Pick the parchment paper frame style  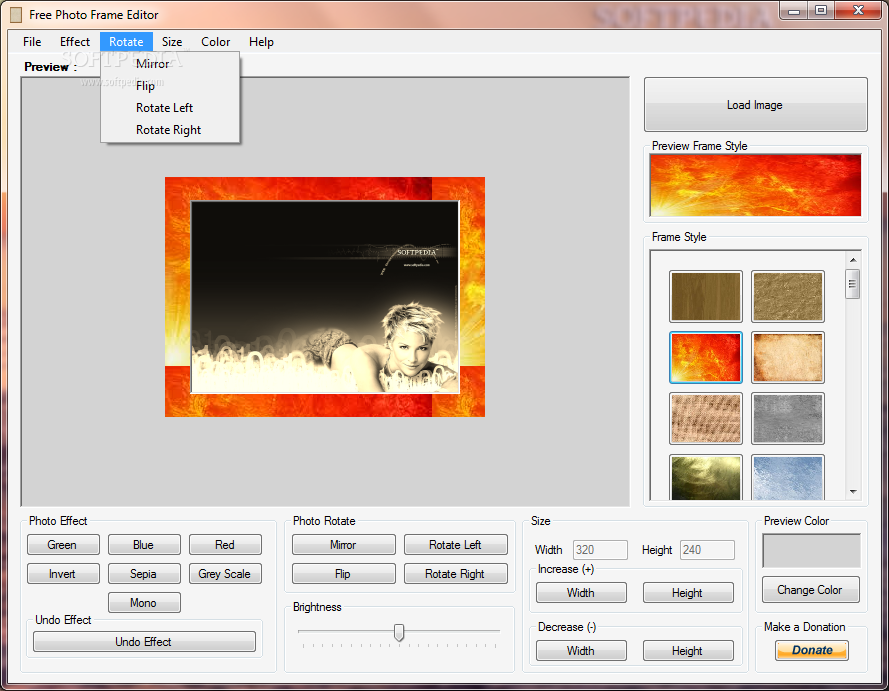[788, 358]
